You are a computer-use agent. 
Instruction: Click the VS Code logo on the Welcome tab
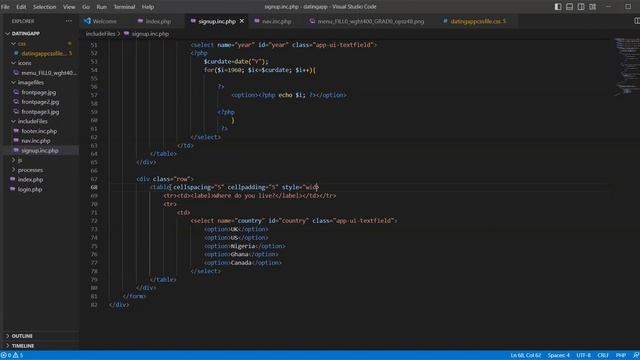[87, 21]
